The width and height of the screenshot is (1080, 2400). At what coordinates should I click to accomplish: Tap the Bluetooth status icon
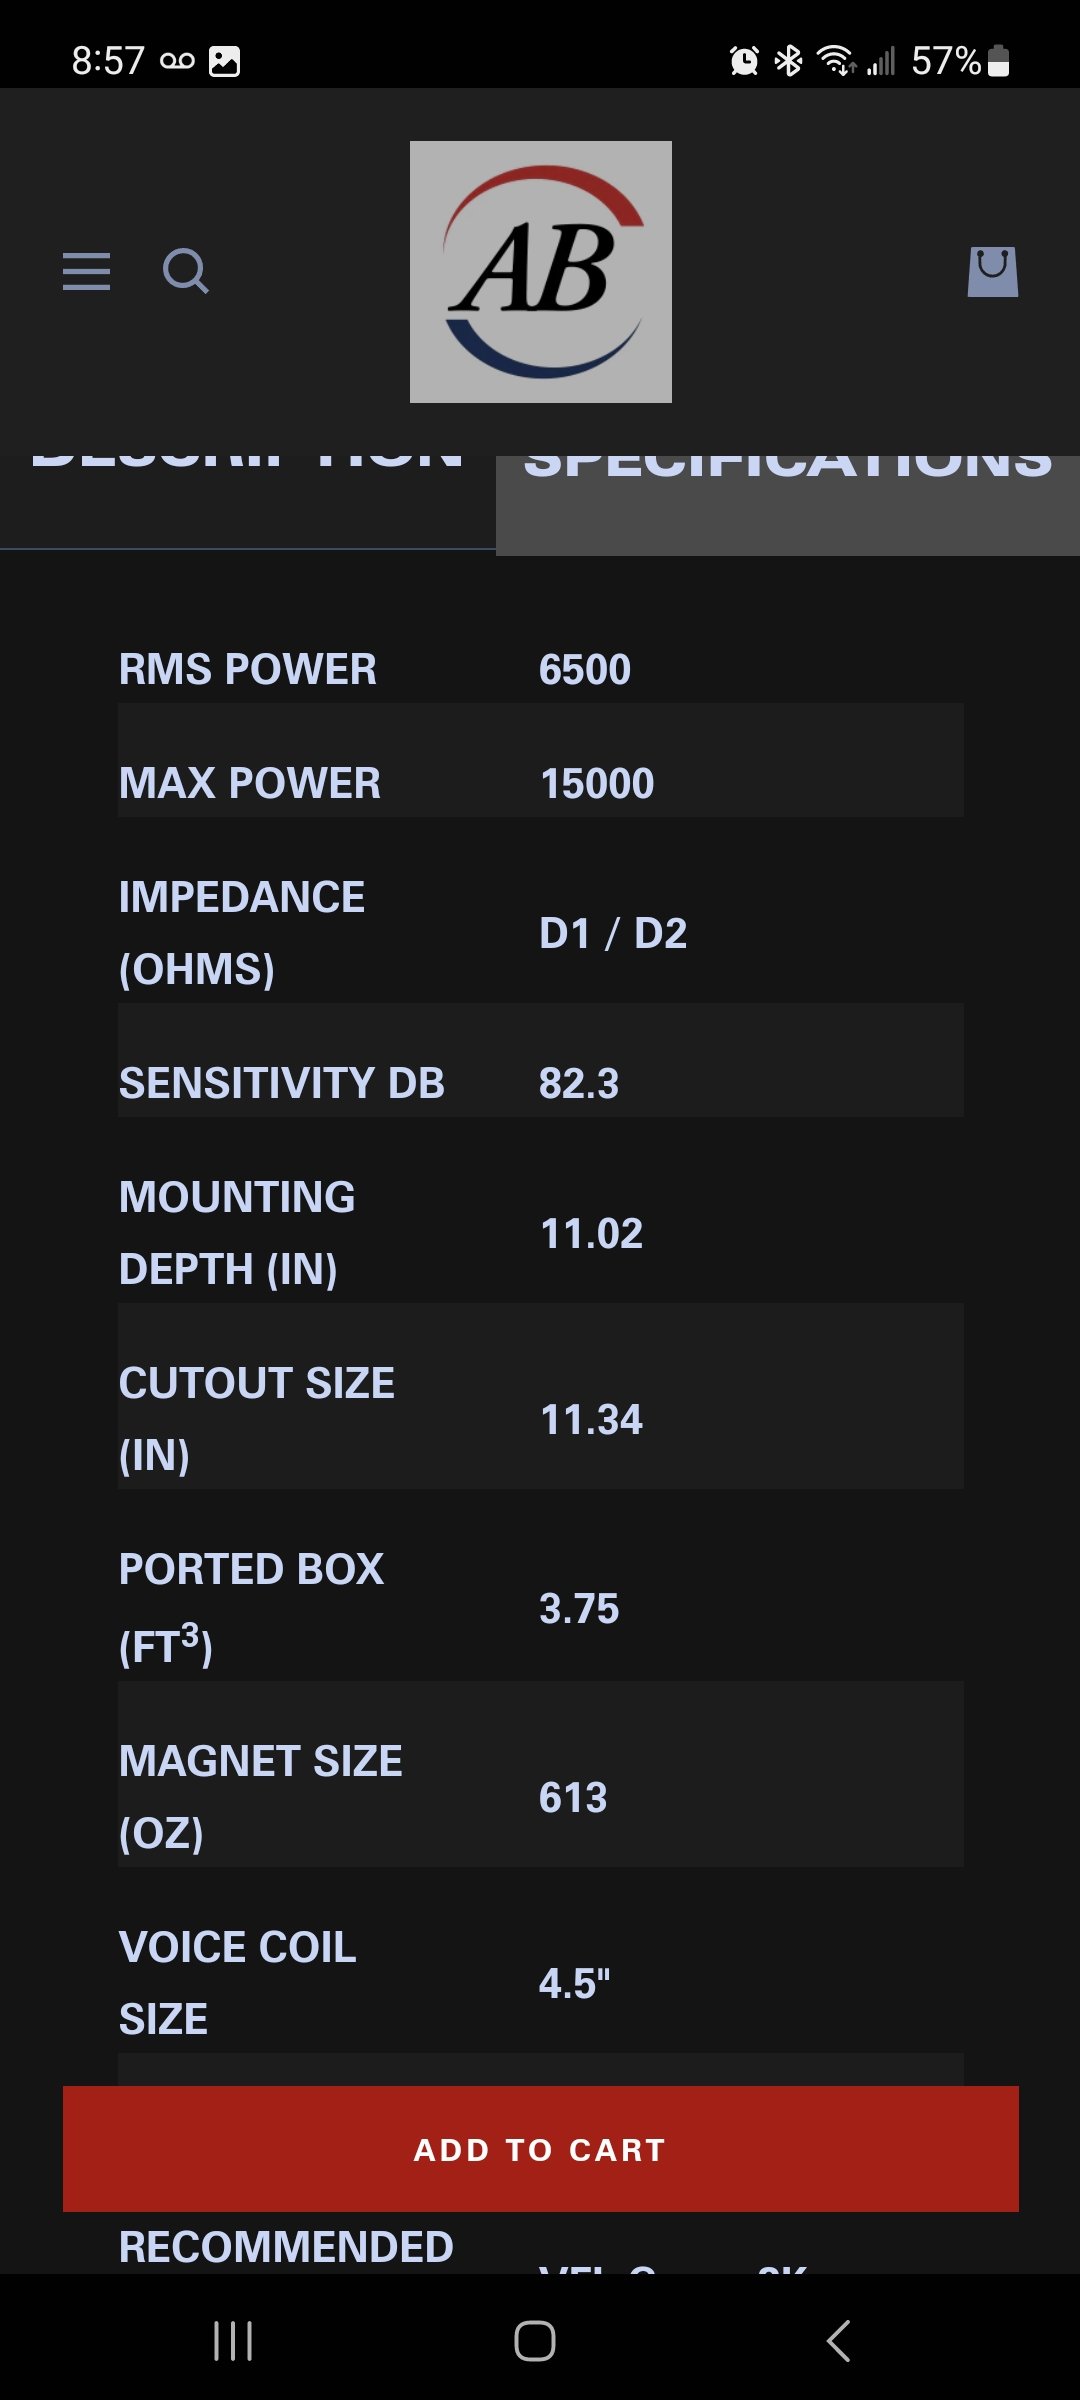789,61
